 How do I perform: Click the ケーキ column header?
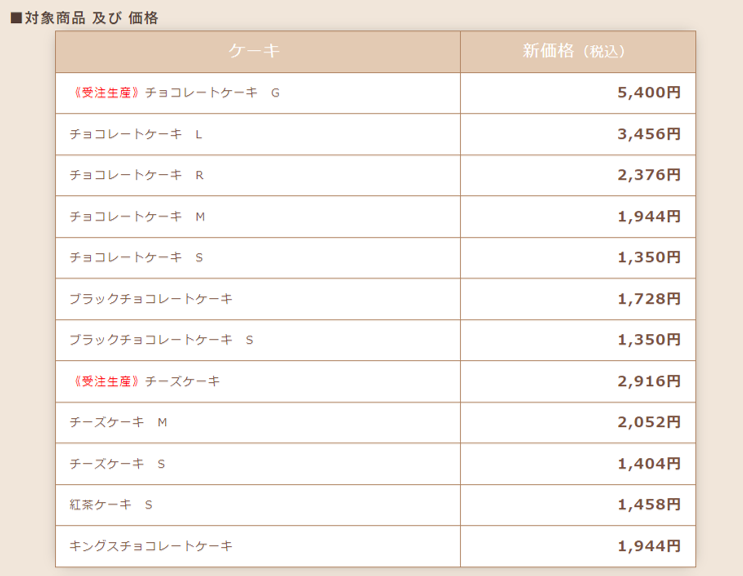pyautogui.click(x=256, y=51)
